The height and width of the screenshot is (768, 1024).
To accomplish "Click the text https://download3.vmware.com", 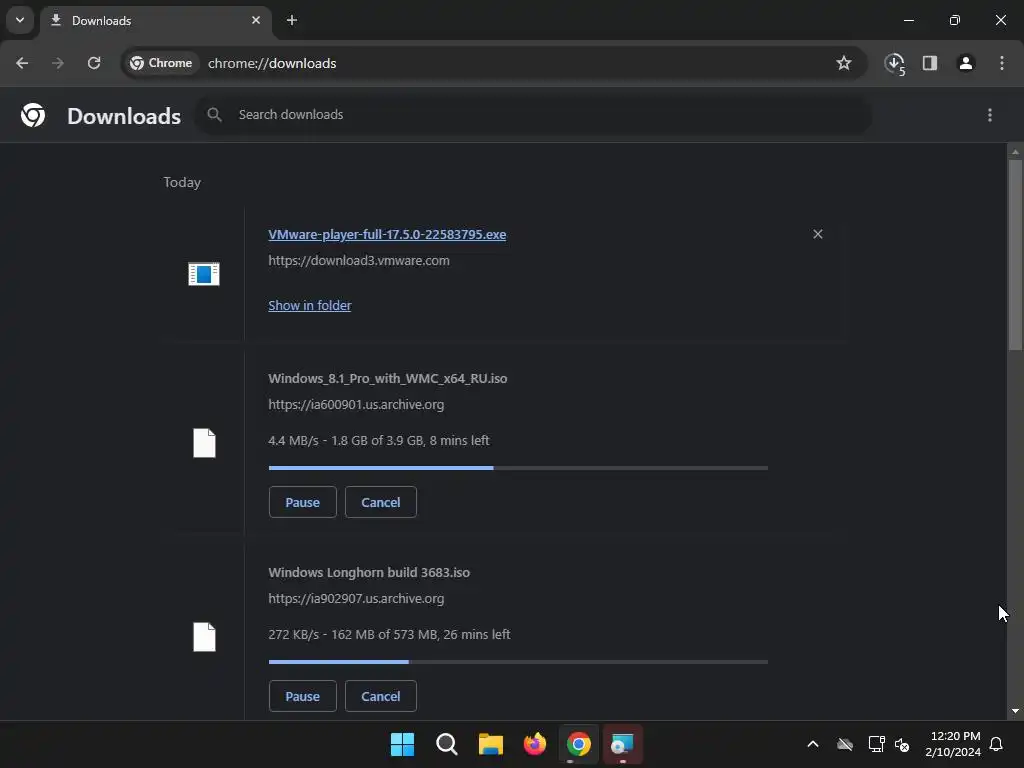I will 359,261.
